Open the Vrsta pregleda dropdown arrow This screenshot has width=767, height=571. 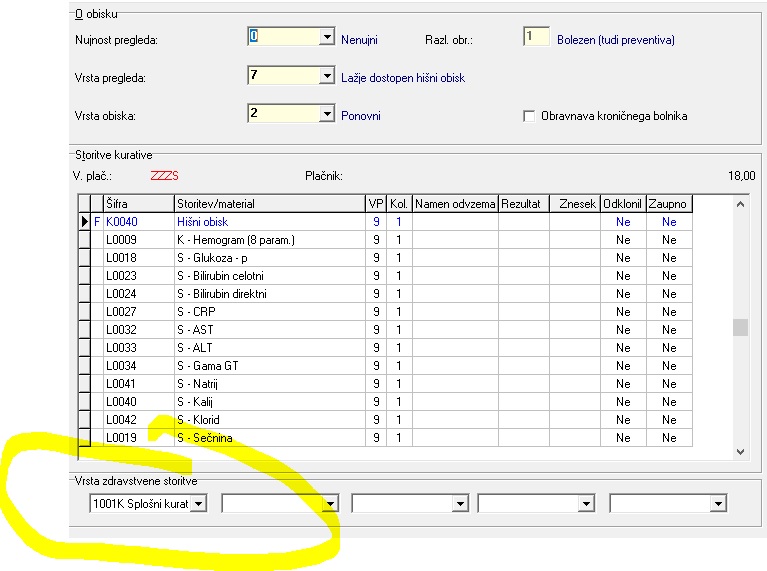point(326,75)
